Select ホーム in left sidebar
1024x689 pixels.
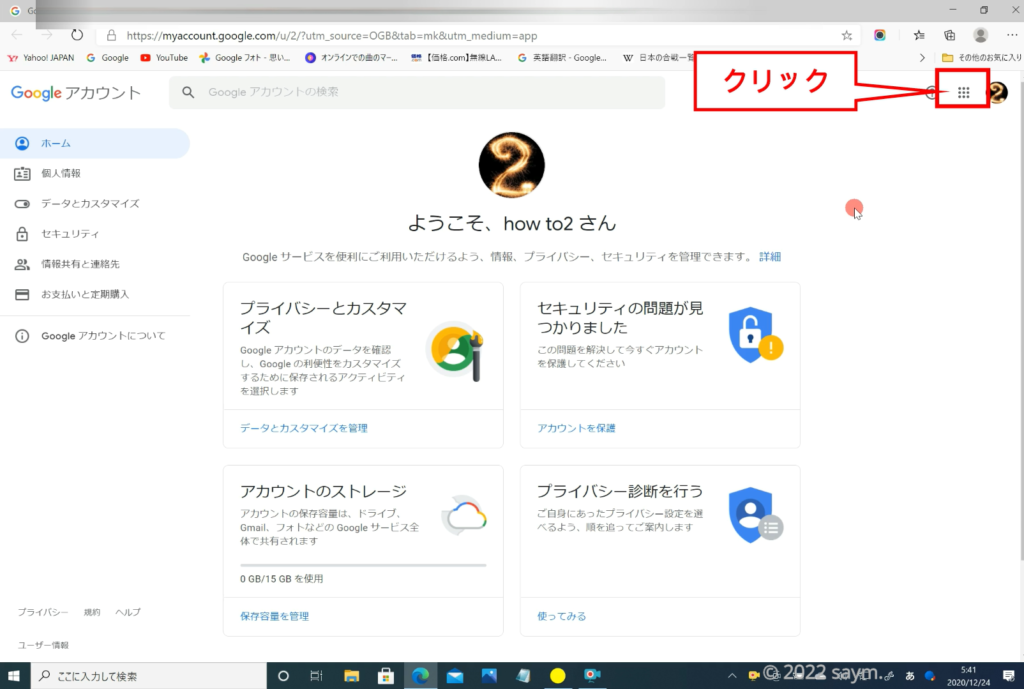[x=56, y=143]
